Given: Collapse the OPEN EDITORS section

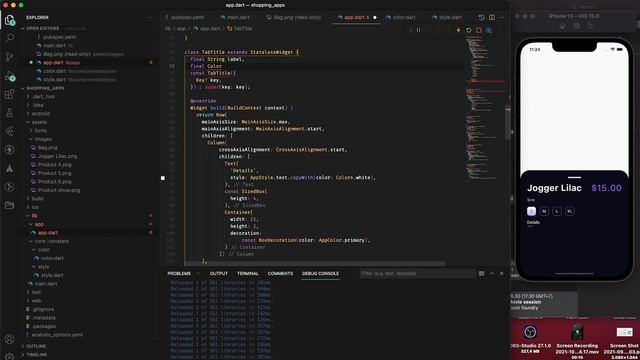Looking at the screenshot, I should click(42, 29).
